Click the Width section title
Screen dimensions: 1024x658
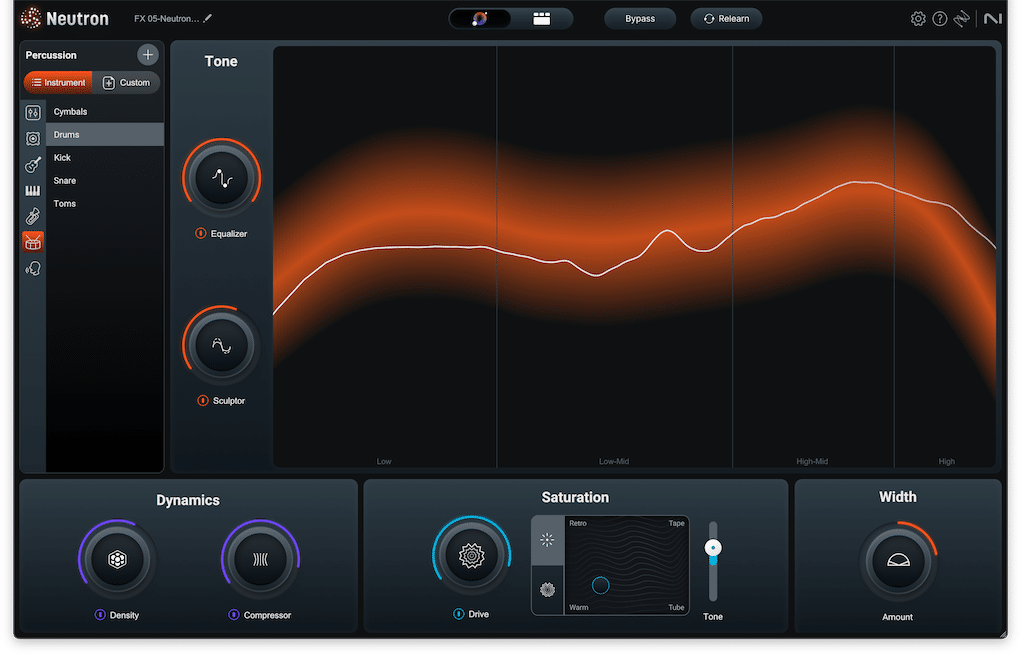pos(898,497)
